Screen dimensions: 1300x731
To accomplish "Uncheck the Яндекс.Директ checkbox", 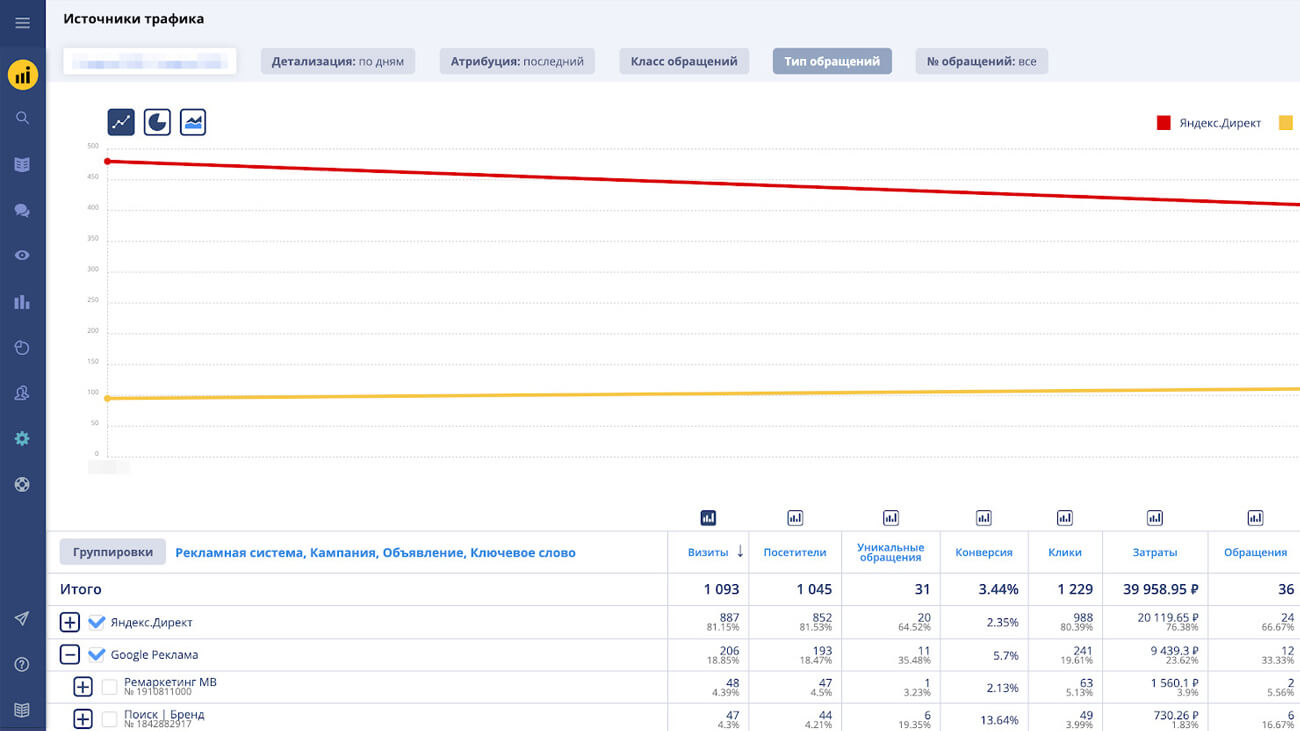I will [x=96, y=623].
